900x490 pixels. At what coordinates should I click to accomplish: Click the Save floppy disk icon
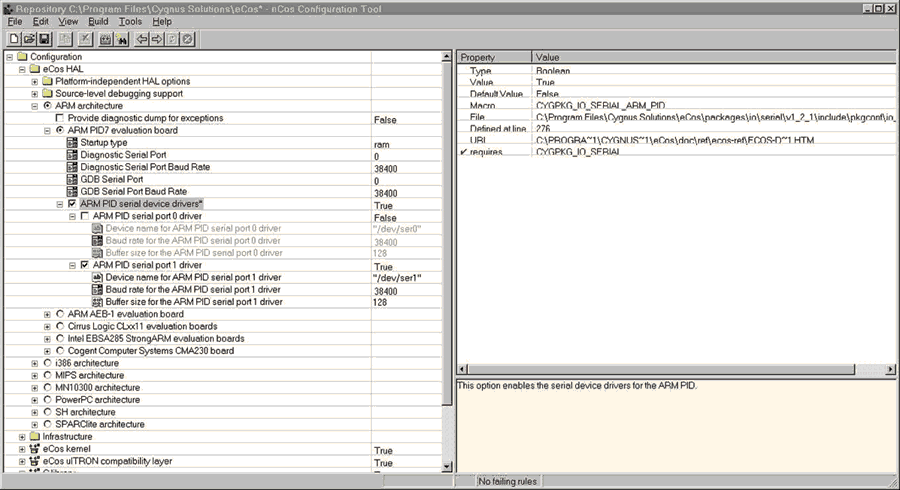click(44, 38)
